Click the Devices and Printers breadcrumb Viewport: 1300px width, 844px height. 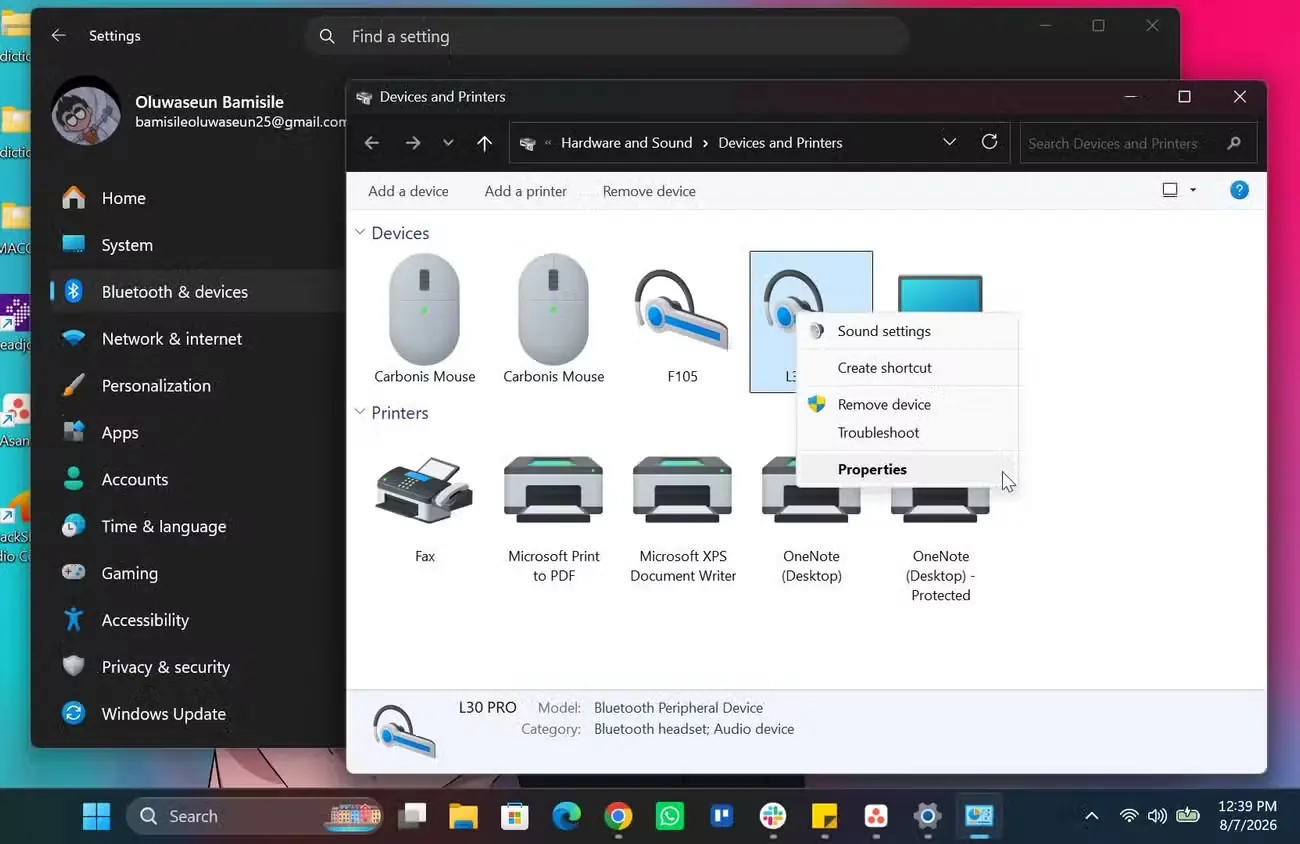point(780,143)
